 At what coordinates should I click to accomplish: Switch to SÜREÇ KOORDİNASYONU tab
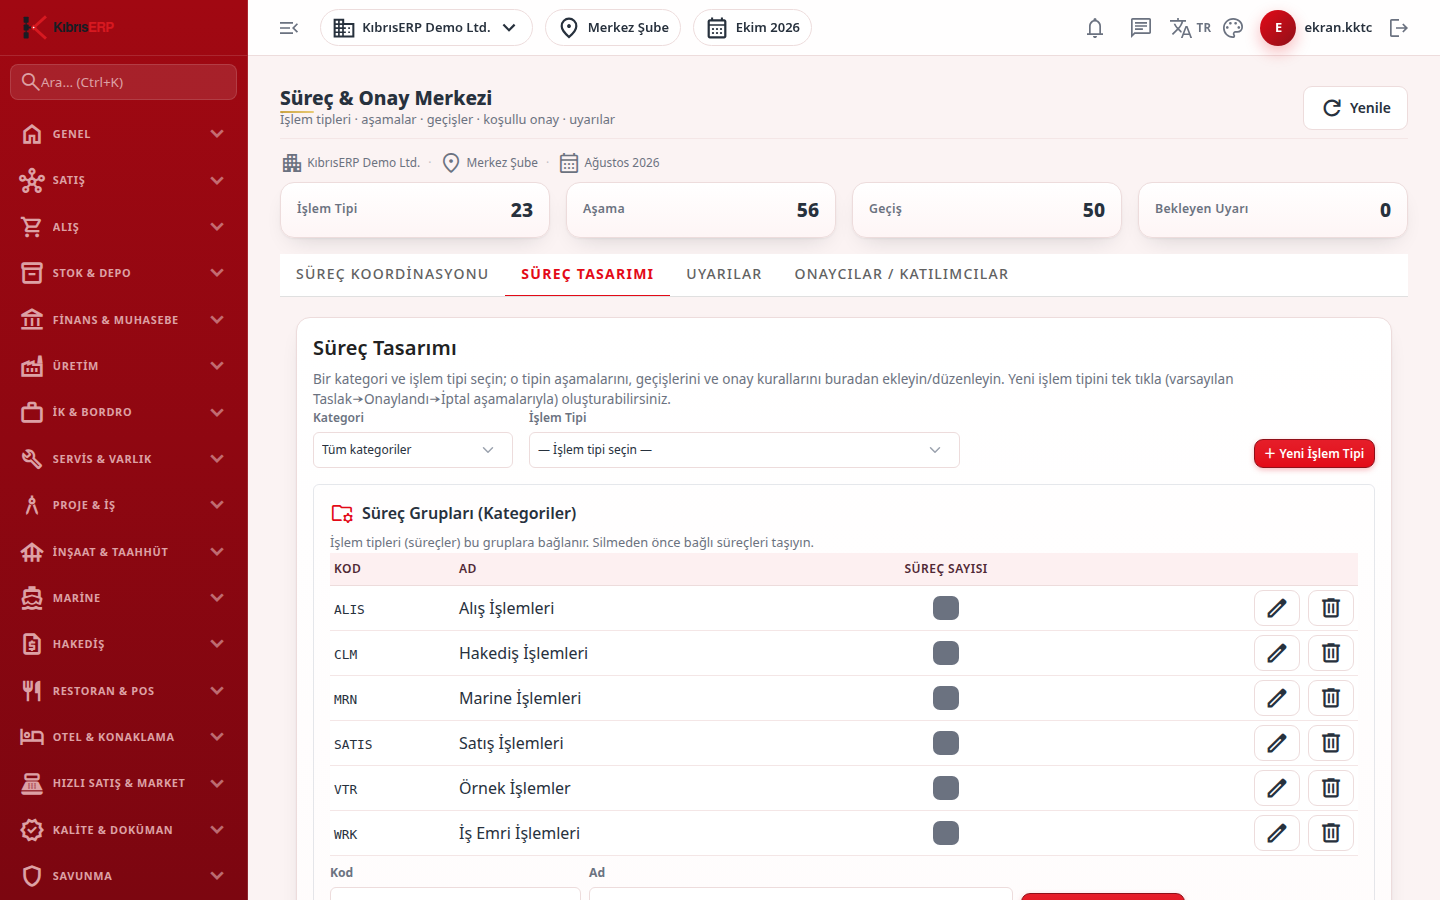click(x=392, y=274)
